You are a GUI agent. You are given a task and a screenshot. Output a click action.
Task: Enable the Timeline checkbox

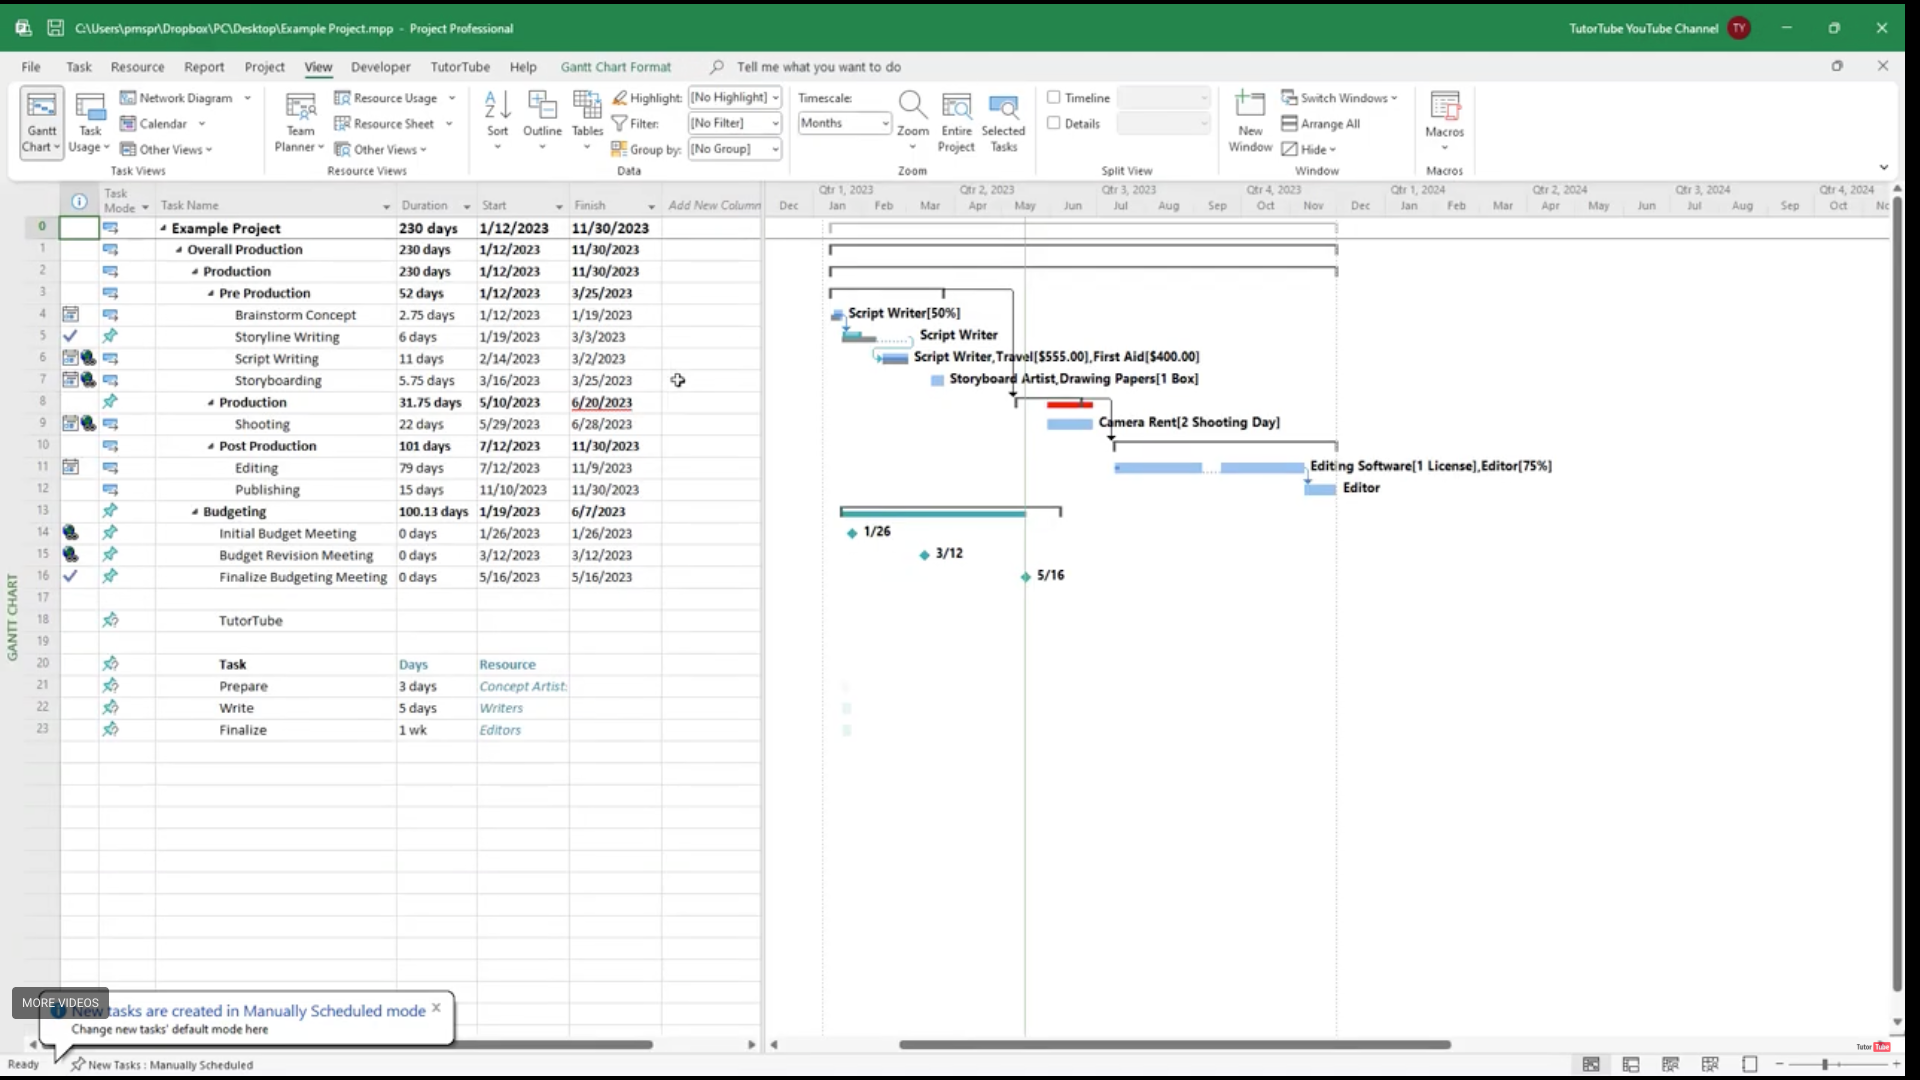coord(1053,98)
